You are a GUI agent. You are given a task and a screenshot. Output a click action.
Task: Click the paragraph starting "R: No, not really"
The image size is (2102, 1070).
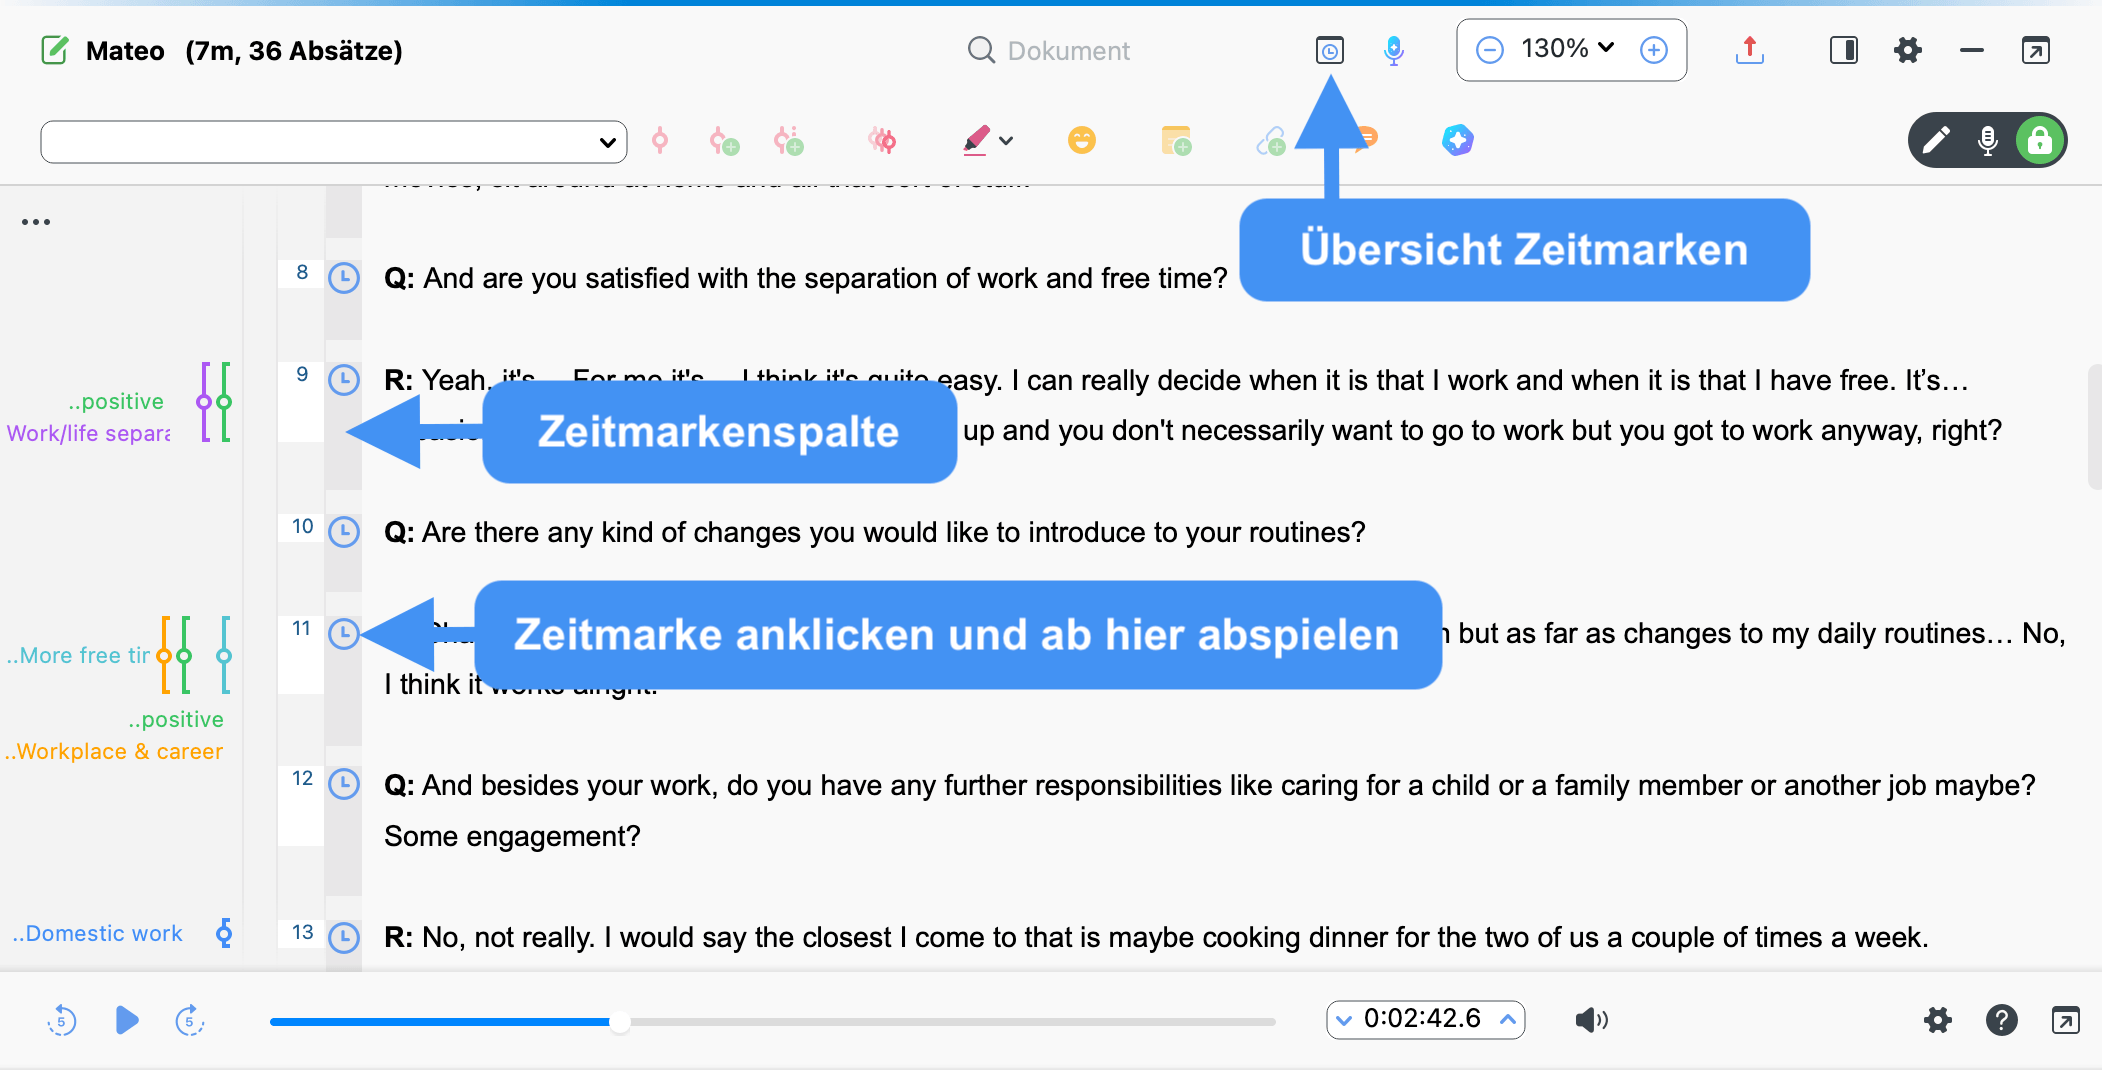[x=1156, y=937]
